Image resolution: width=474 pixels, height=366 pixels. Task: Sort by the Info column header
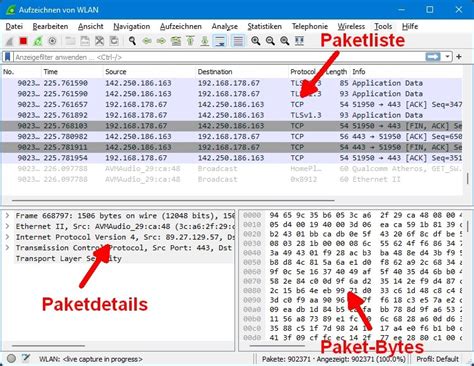click(x=406, y=72)
